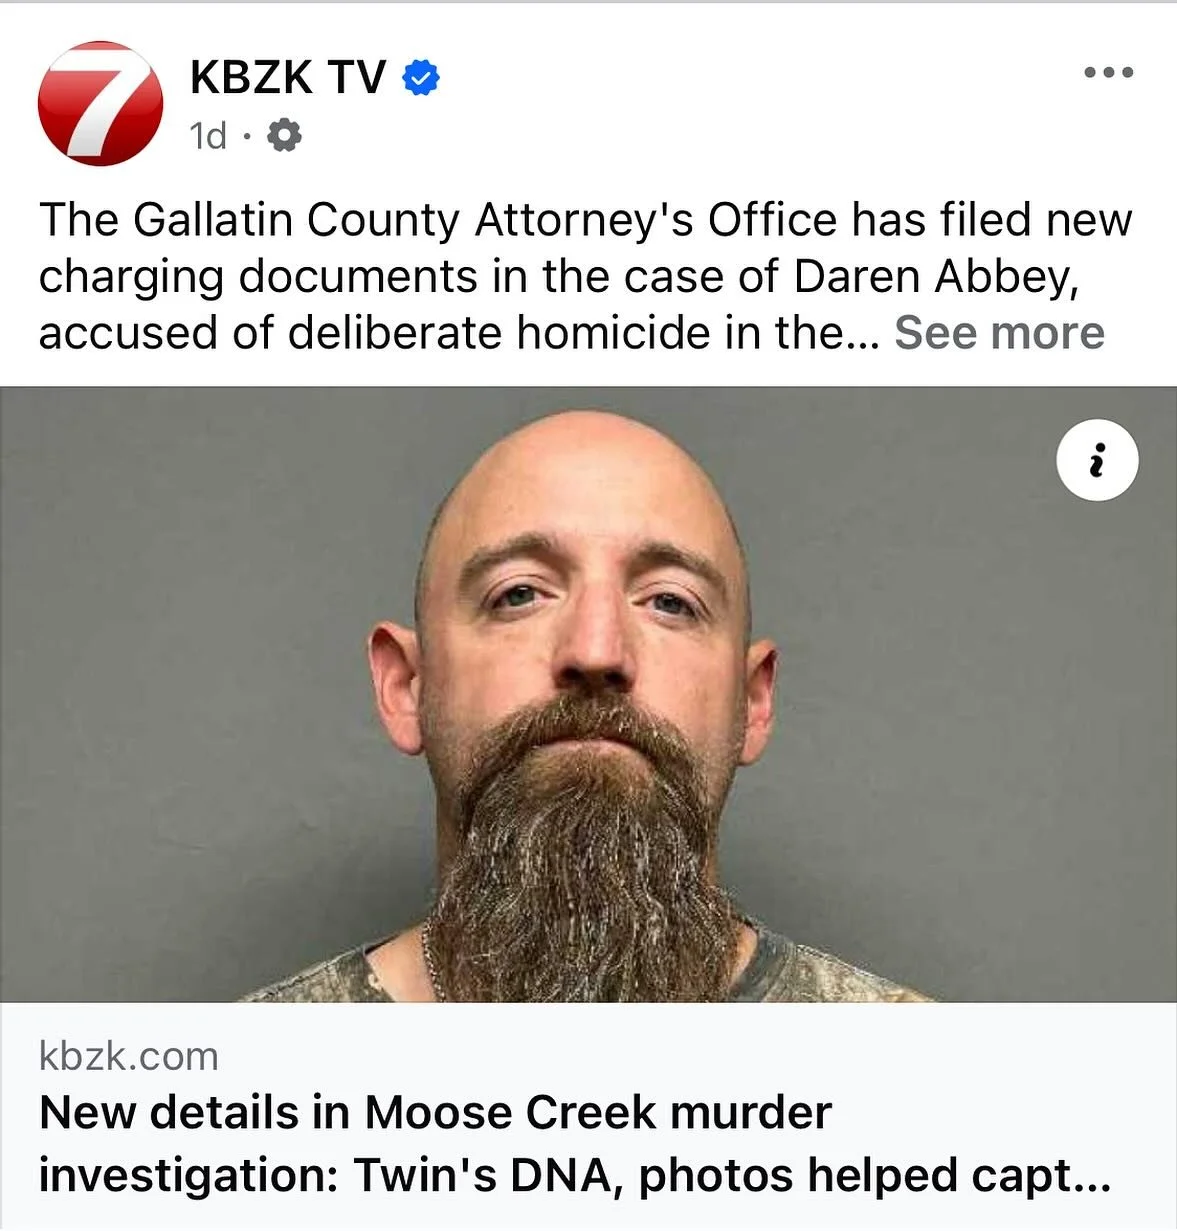Click the caption line mentioning Daren Abbey
The image size is (1177, 1231).
[559, 277]
